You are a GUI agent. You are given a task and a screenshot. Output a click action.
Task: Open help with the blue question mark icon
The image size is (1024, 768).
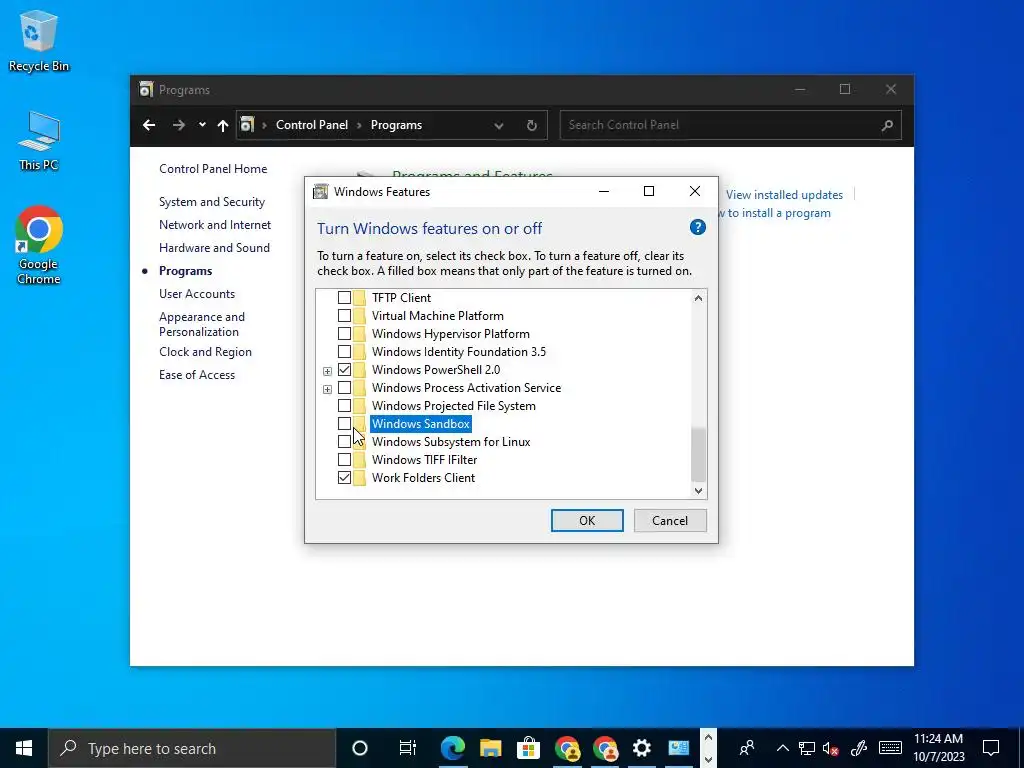[697, 227]
